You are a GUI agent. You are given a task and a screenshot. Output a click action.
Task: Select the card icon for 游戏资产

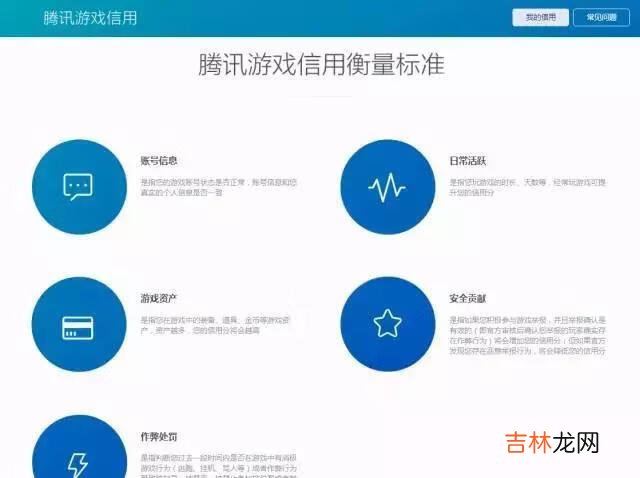pos(78,325)
